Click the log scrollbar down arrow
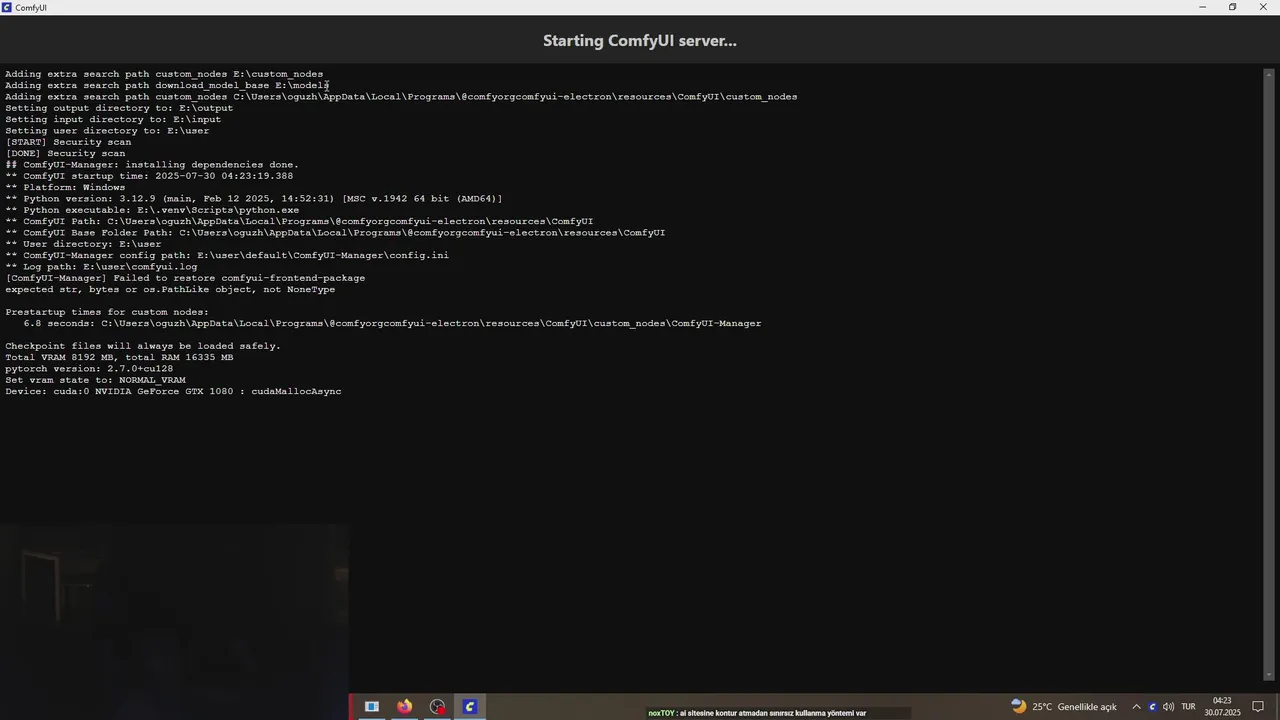This screenshot has height=720, width=1280. pyautogui.click(x=1270, y=676)
